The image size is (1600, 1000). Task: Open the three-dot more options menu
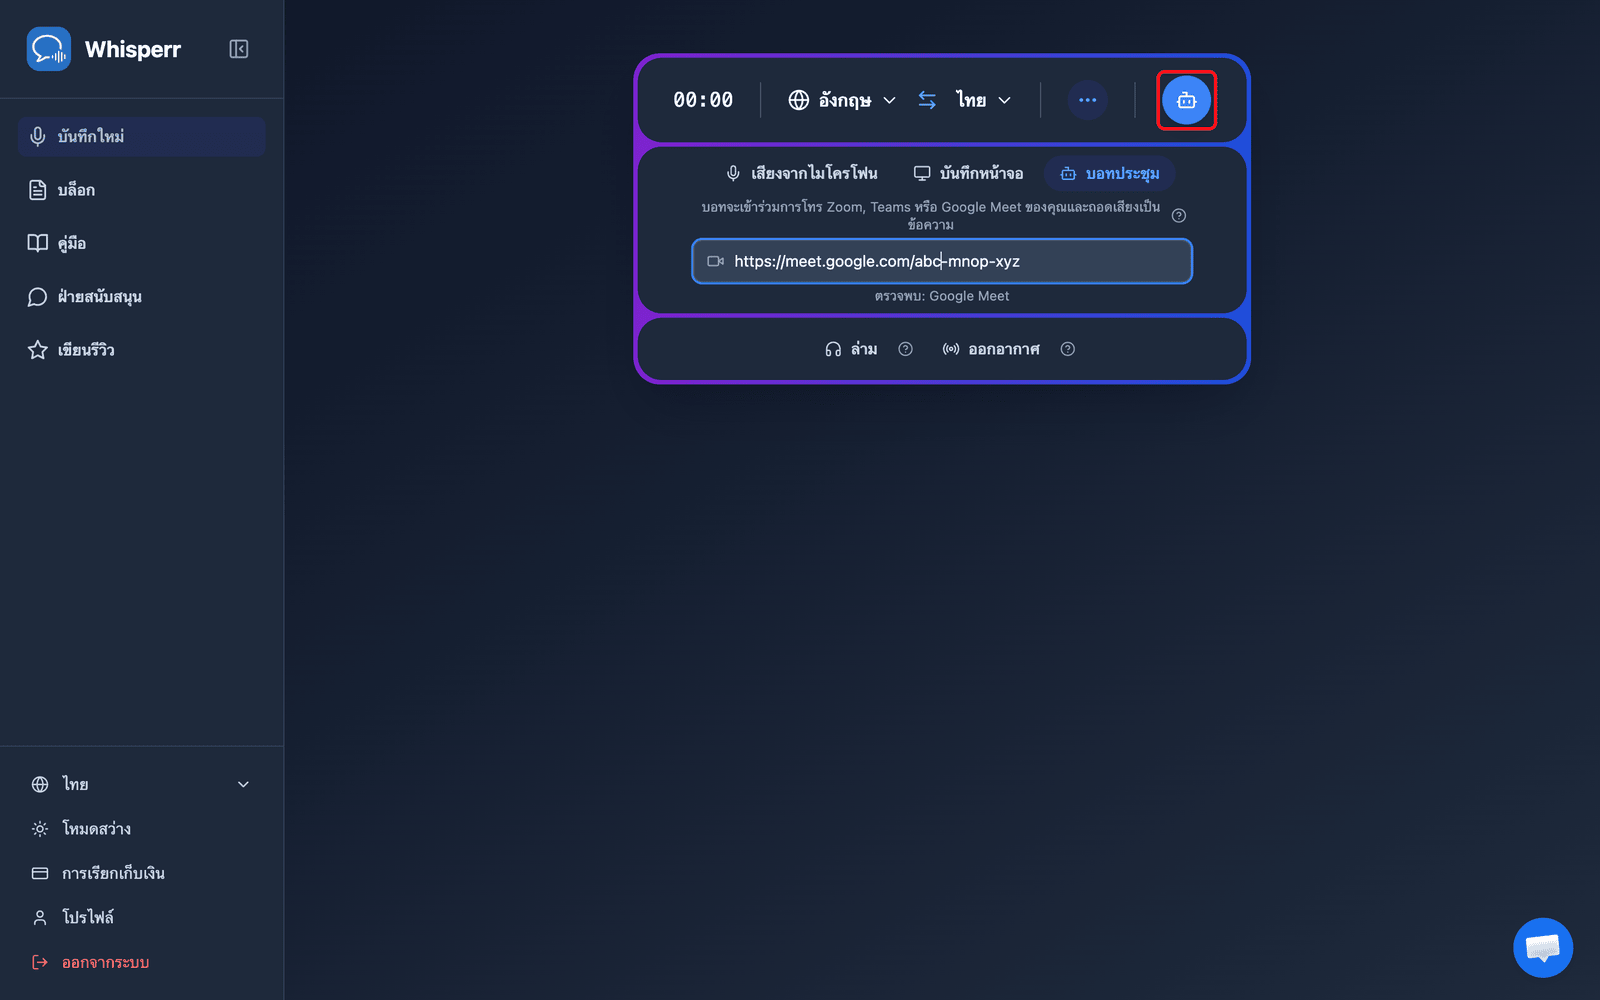tap(1087, 100)
